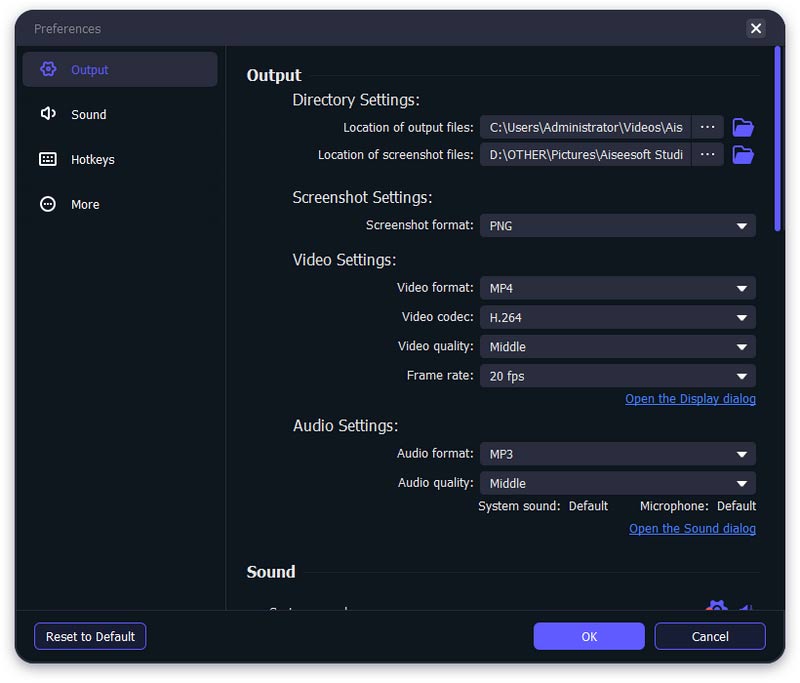Screen dimensions: 800x683
Task: Browse output files path with ellipsis button
Action: click(707, 127)
